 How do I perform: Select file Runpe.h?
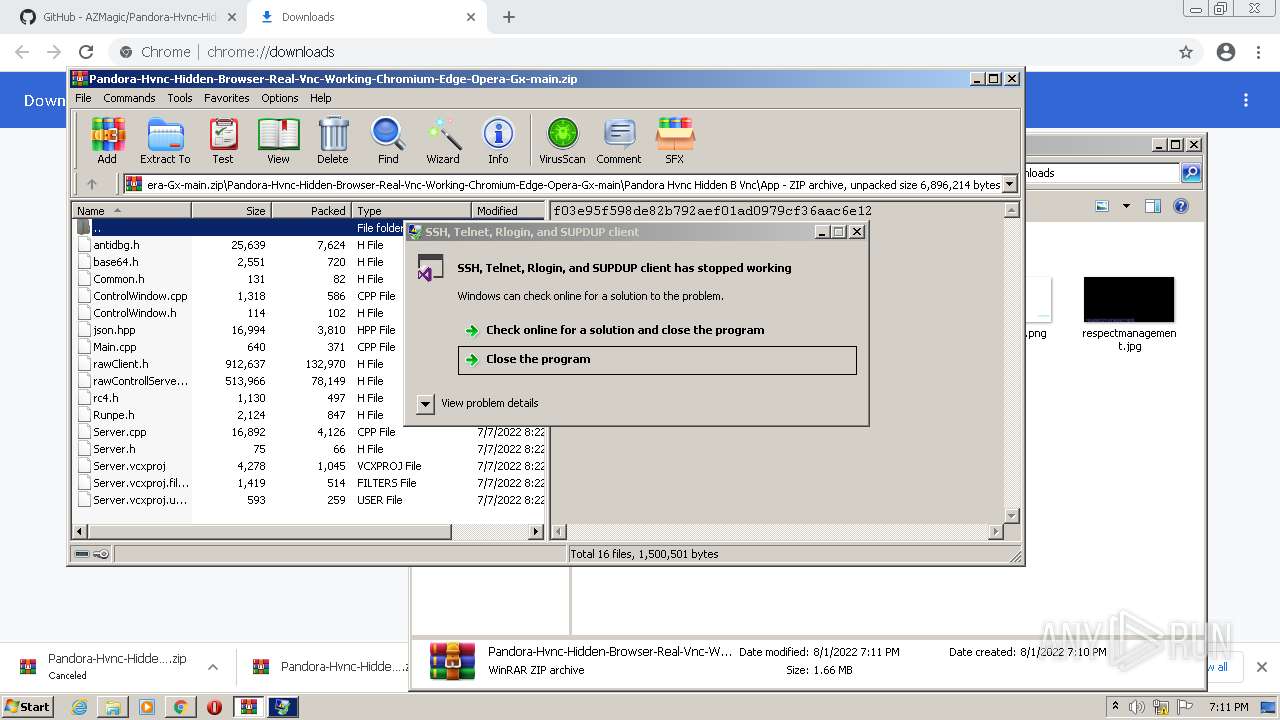coord(113,415)
